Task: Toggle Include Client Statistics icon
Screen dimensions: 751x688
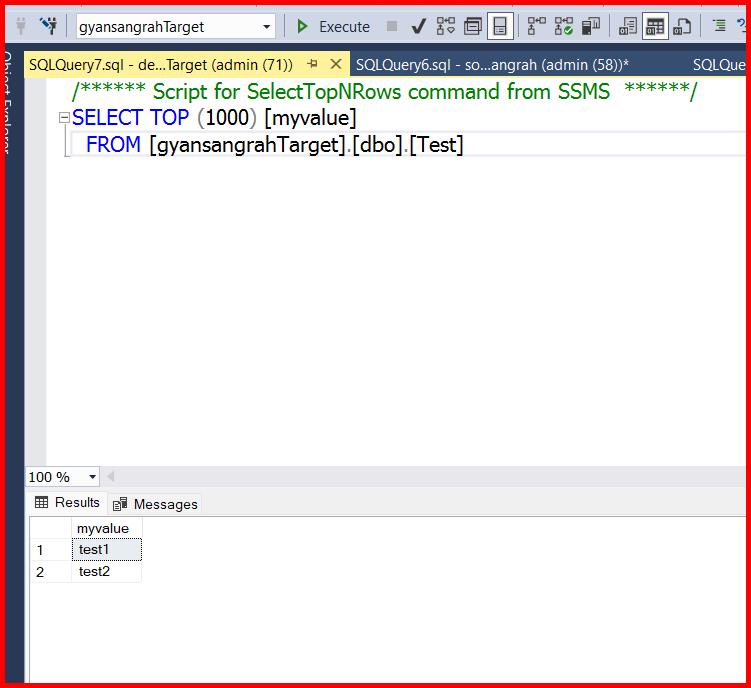Action: click(x=591, y=26)
